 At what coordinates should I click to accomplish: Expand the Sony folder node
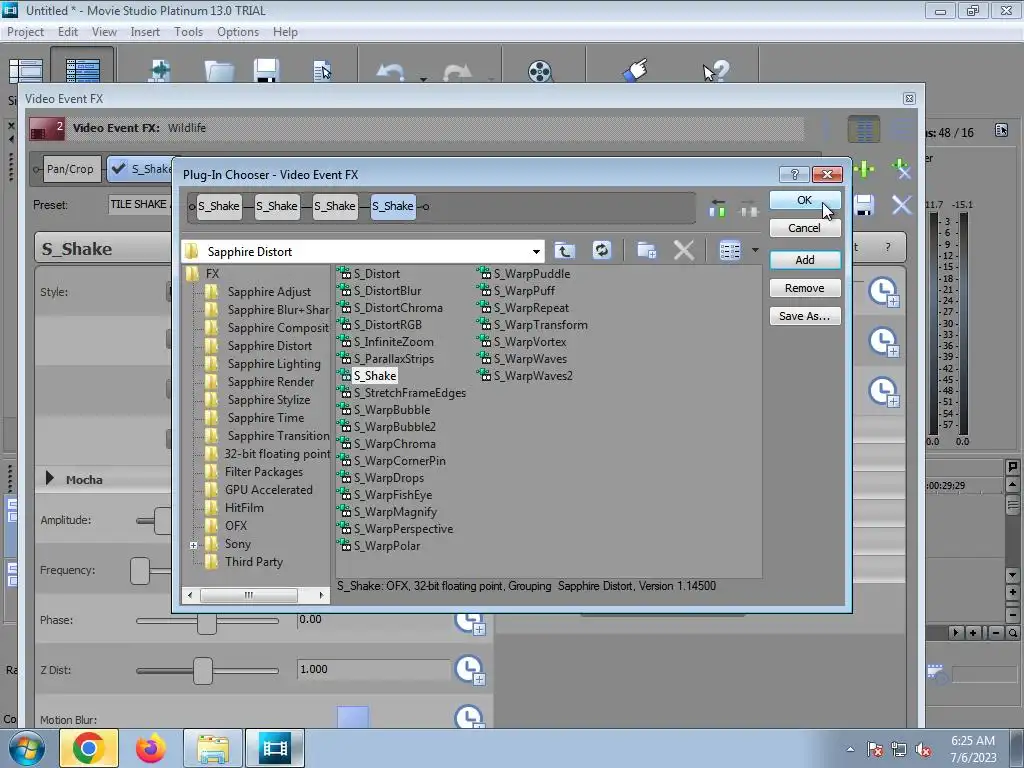click(193, 545)
